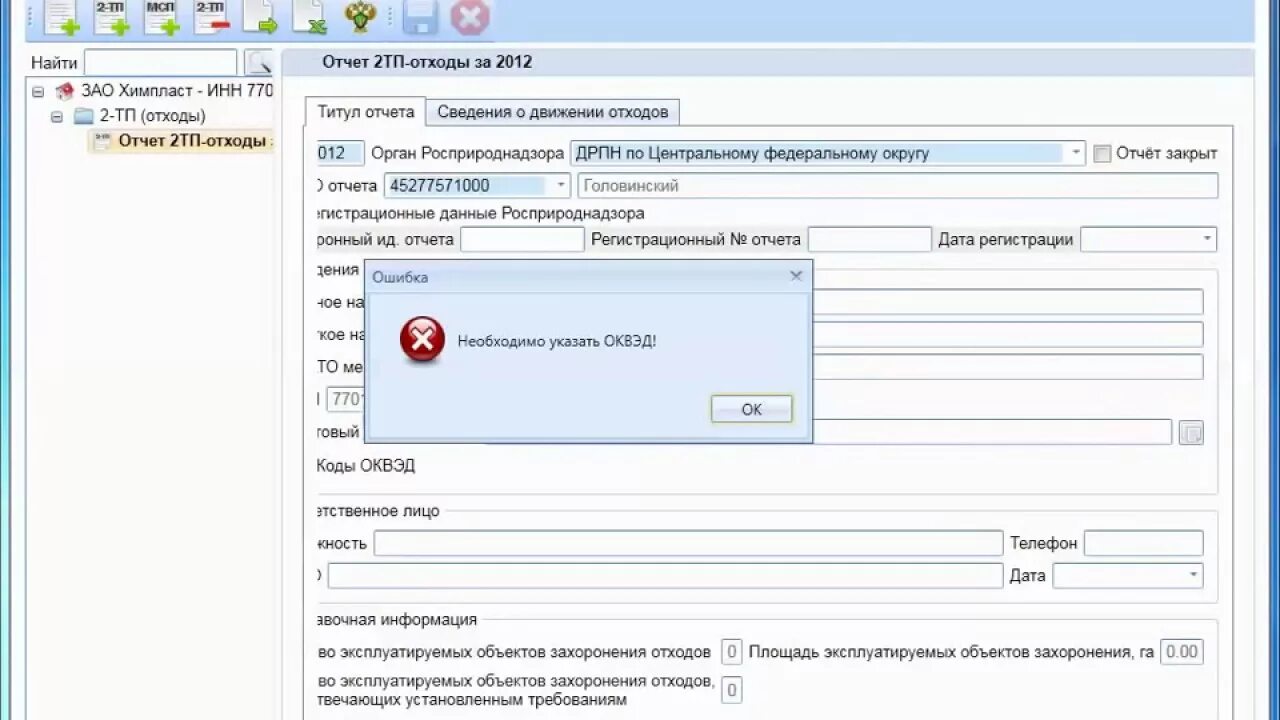Click the 2-ТП (отходы) folder icon
The height and width of the screenshot is (720, 1280).
tap(84, 116)
